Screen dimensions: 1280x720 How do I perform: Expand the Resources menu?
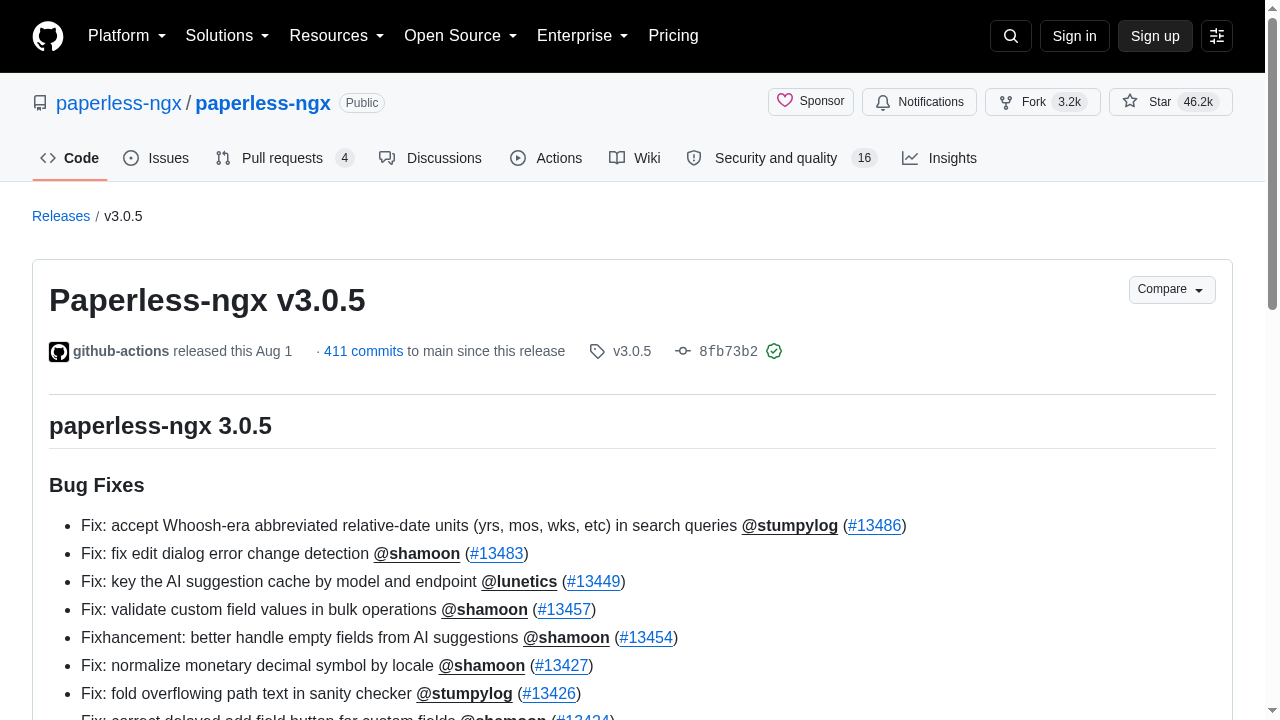tap(337, 36)
